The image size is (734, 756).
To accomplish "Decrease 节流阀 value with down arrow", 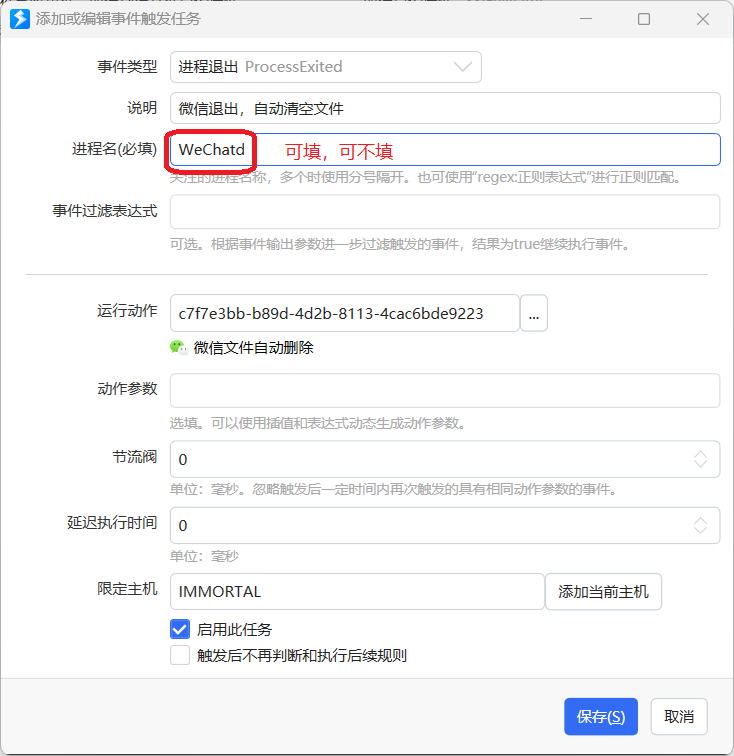I will point(700,464).
